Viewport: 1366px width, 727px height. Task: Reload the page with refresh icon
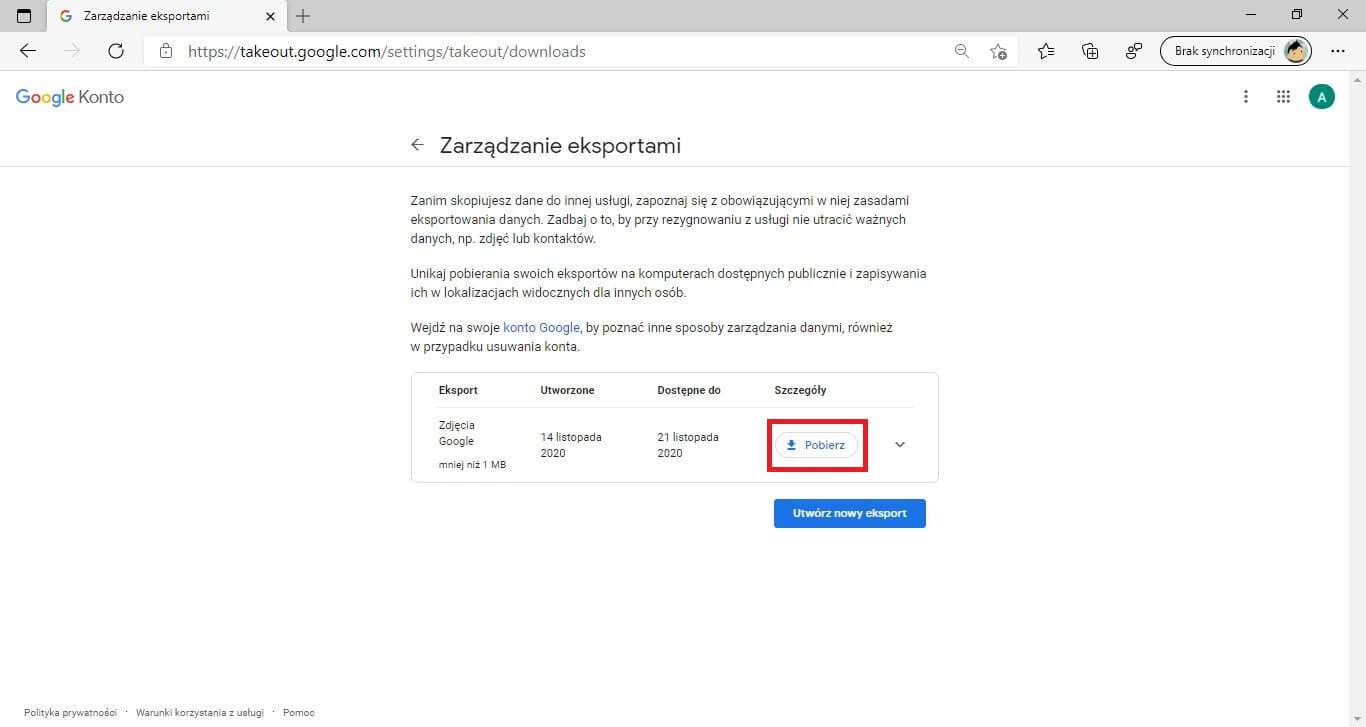pos(116,51)
